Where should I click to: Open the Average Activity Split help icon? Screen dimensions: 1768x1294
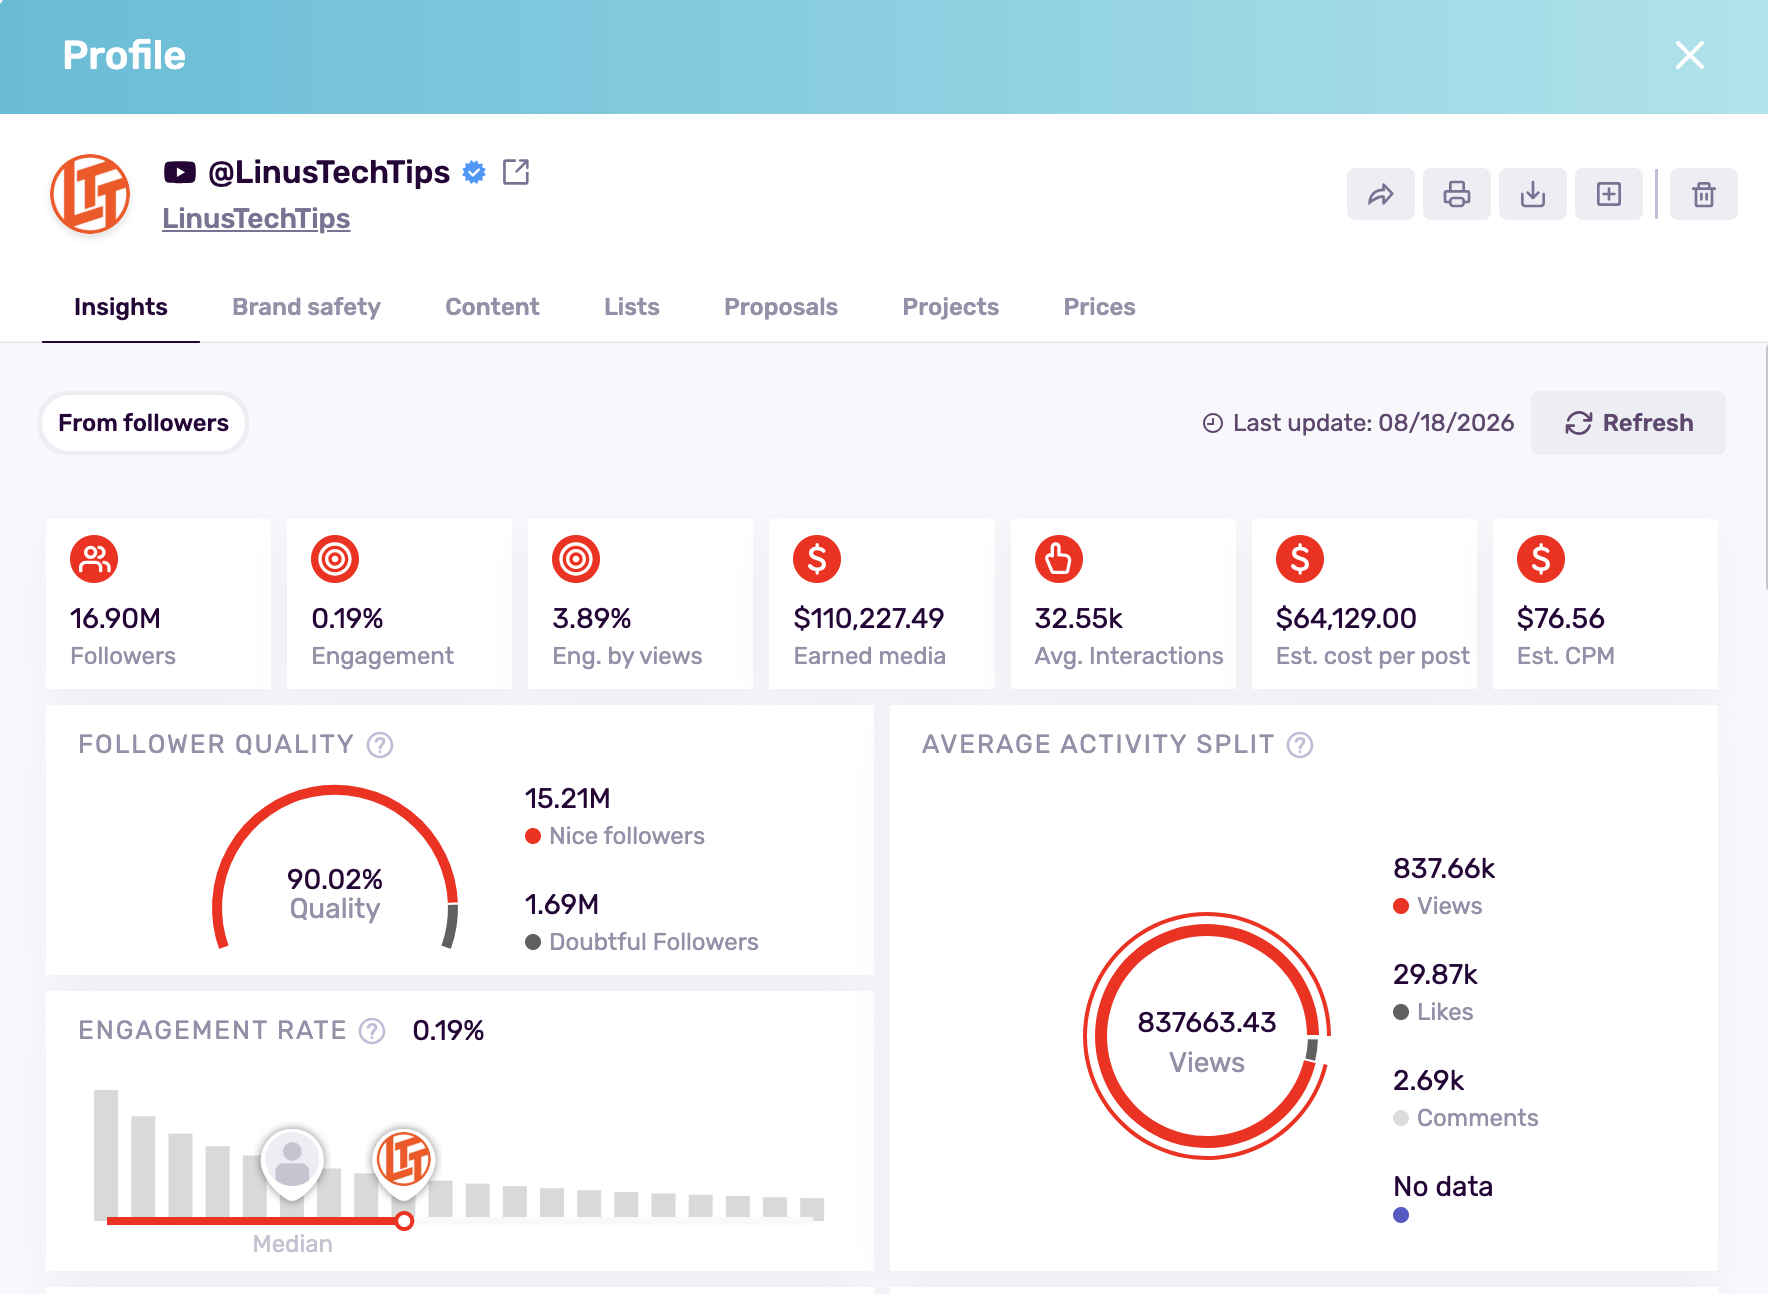(1300, 745)
